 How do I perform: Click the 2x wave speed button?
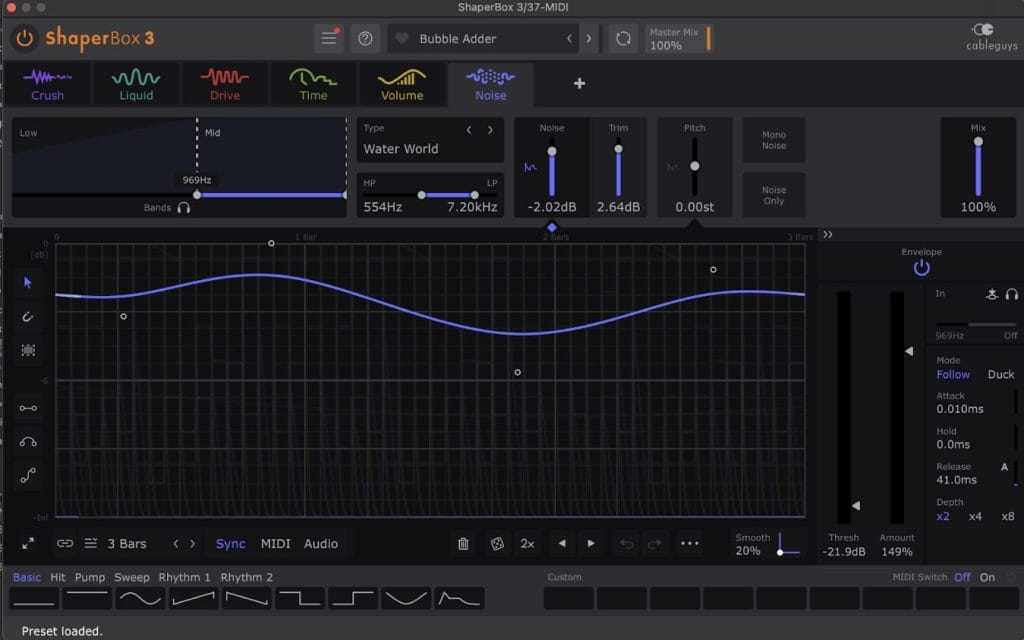527,543
